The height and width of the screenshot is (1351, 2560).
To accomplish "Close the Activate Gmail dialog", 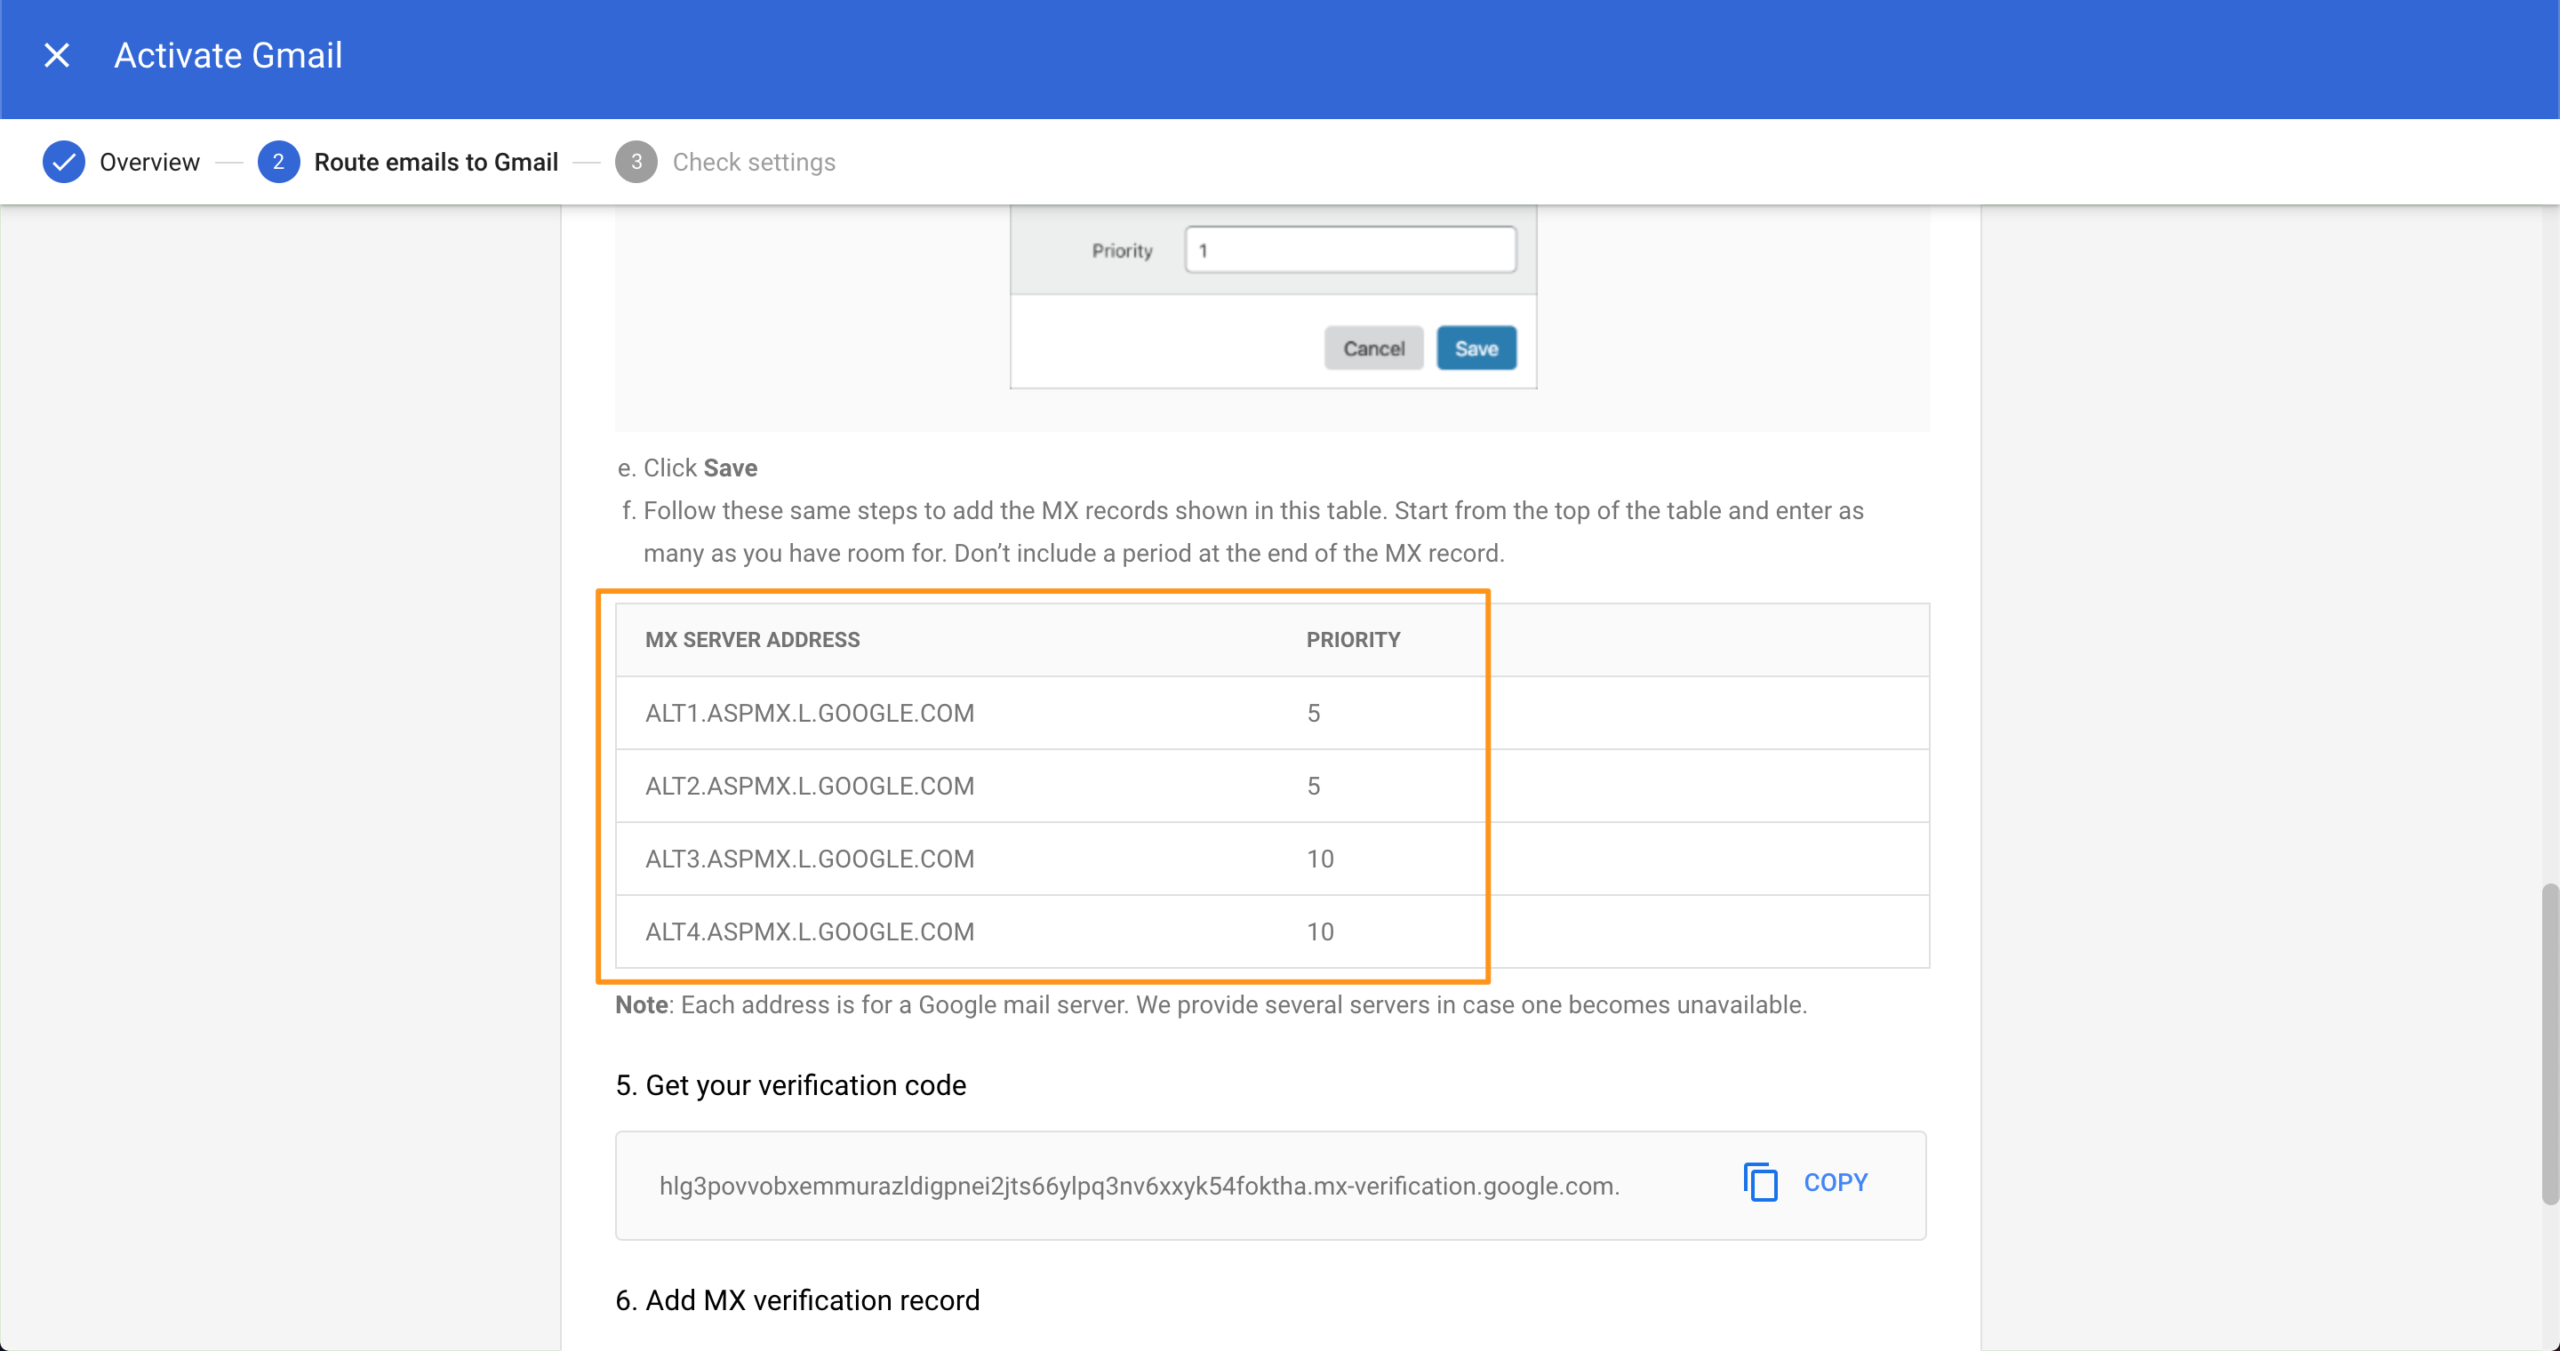I will (x=57, y=55).
